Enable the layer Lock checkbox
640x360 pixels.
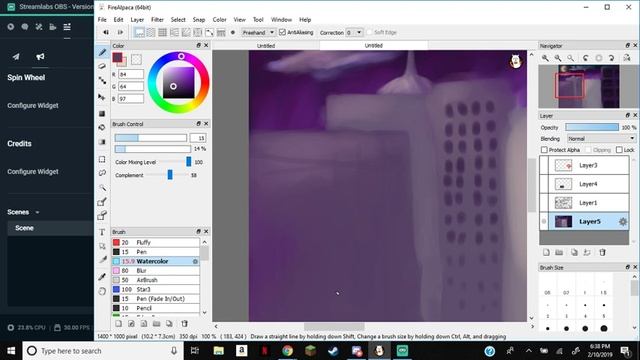coord(619,150)
